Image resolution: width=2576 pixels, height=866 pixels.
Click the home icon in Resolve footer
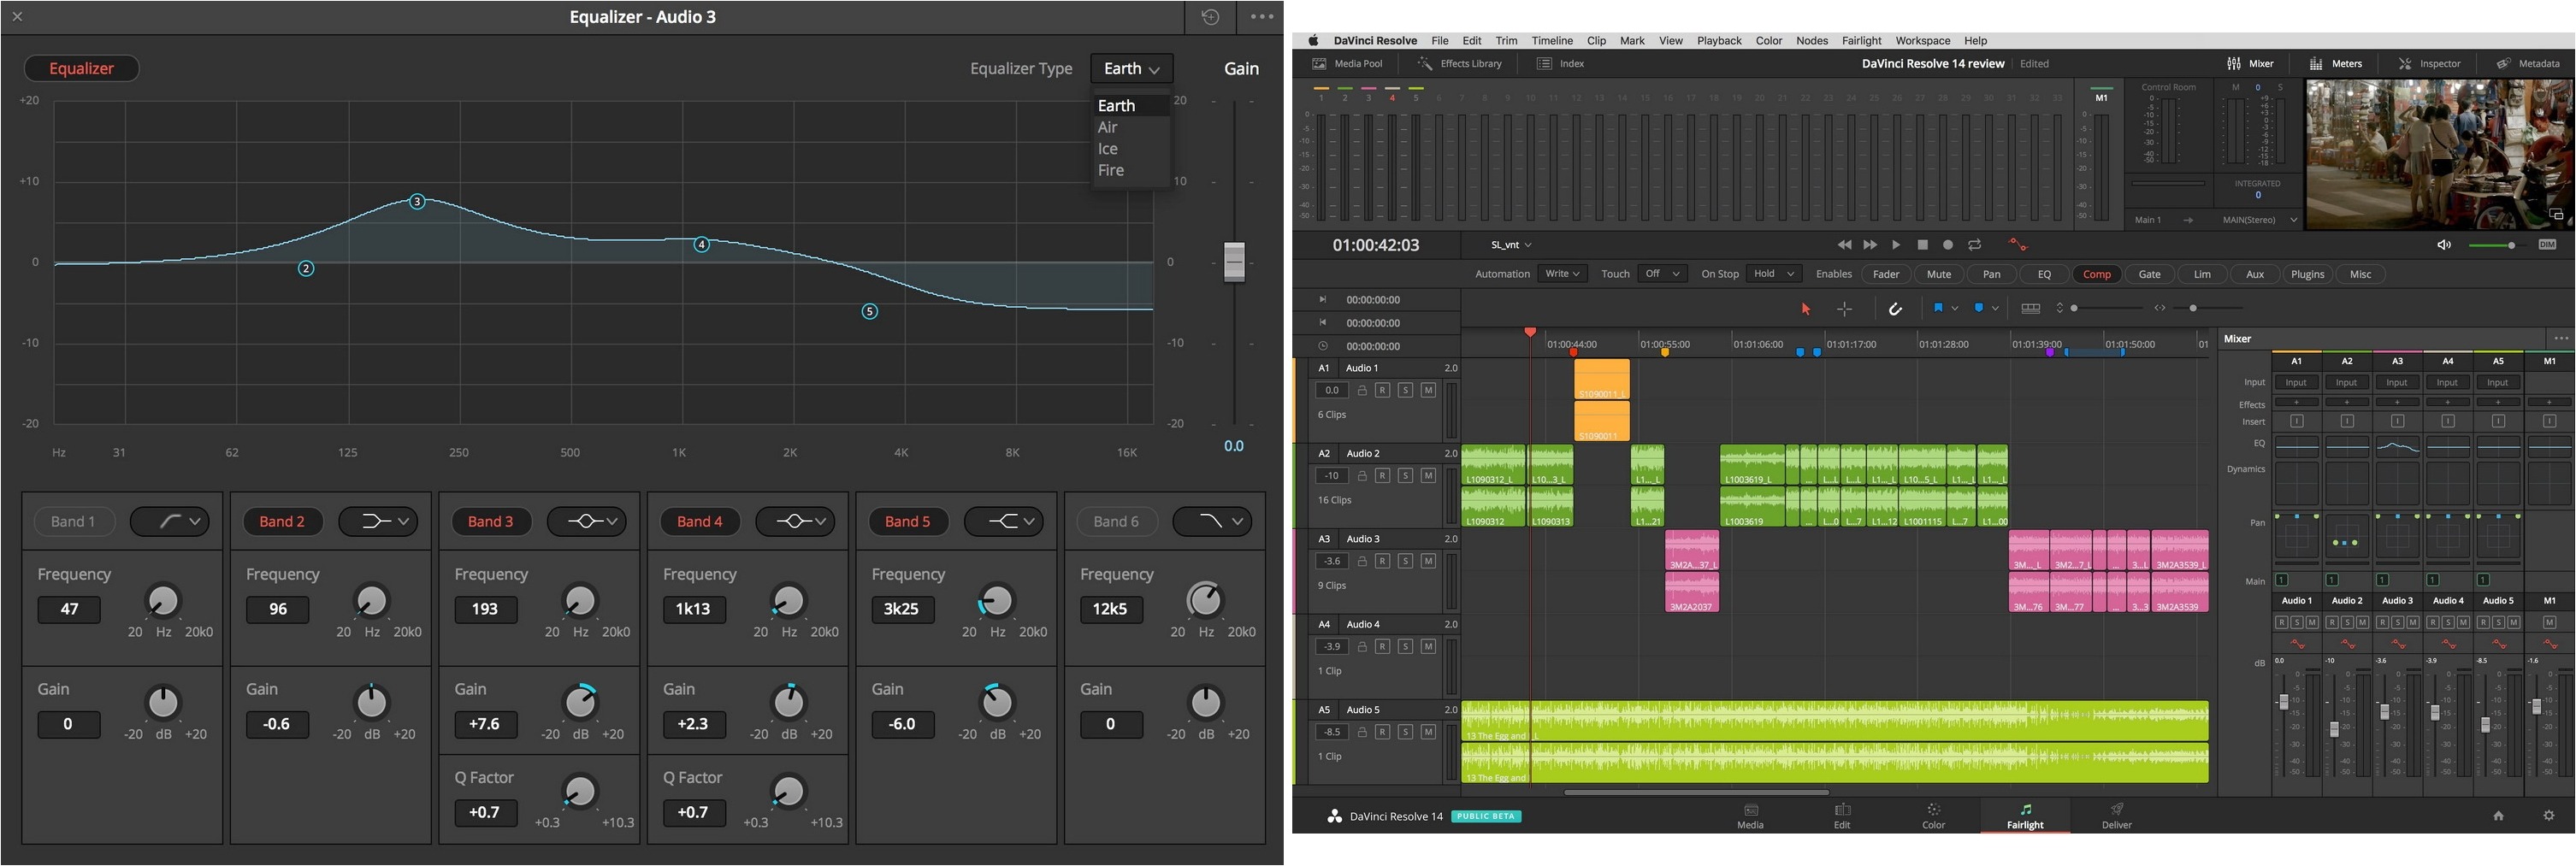pyautogui.click(x=2498, y=816)
